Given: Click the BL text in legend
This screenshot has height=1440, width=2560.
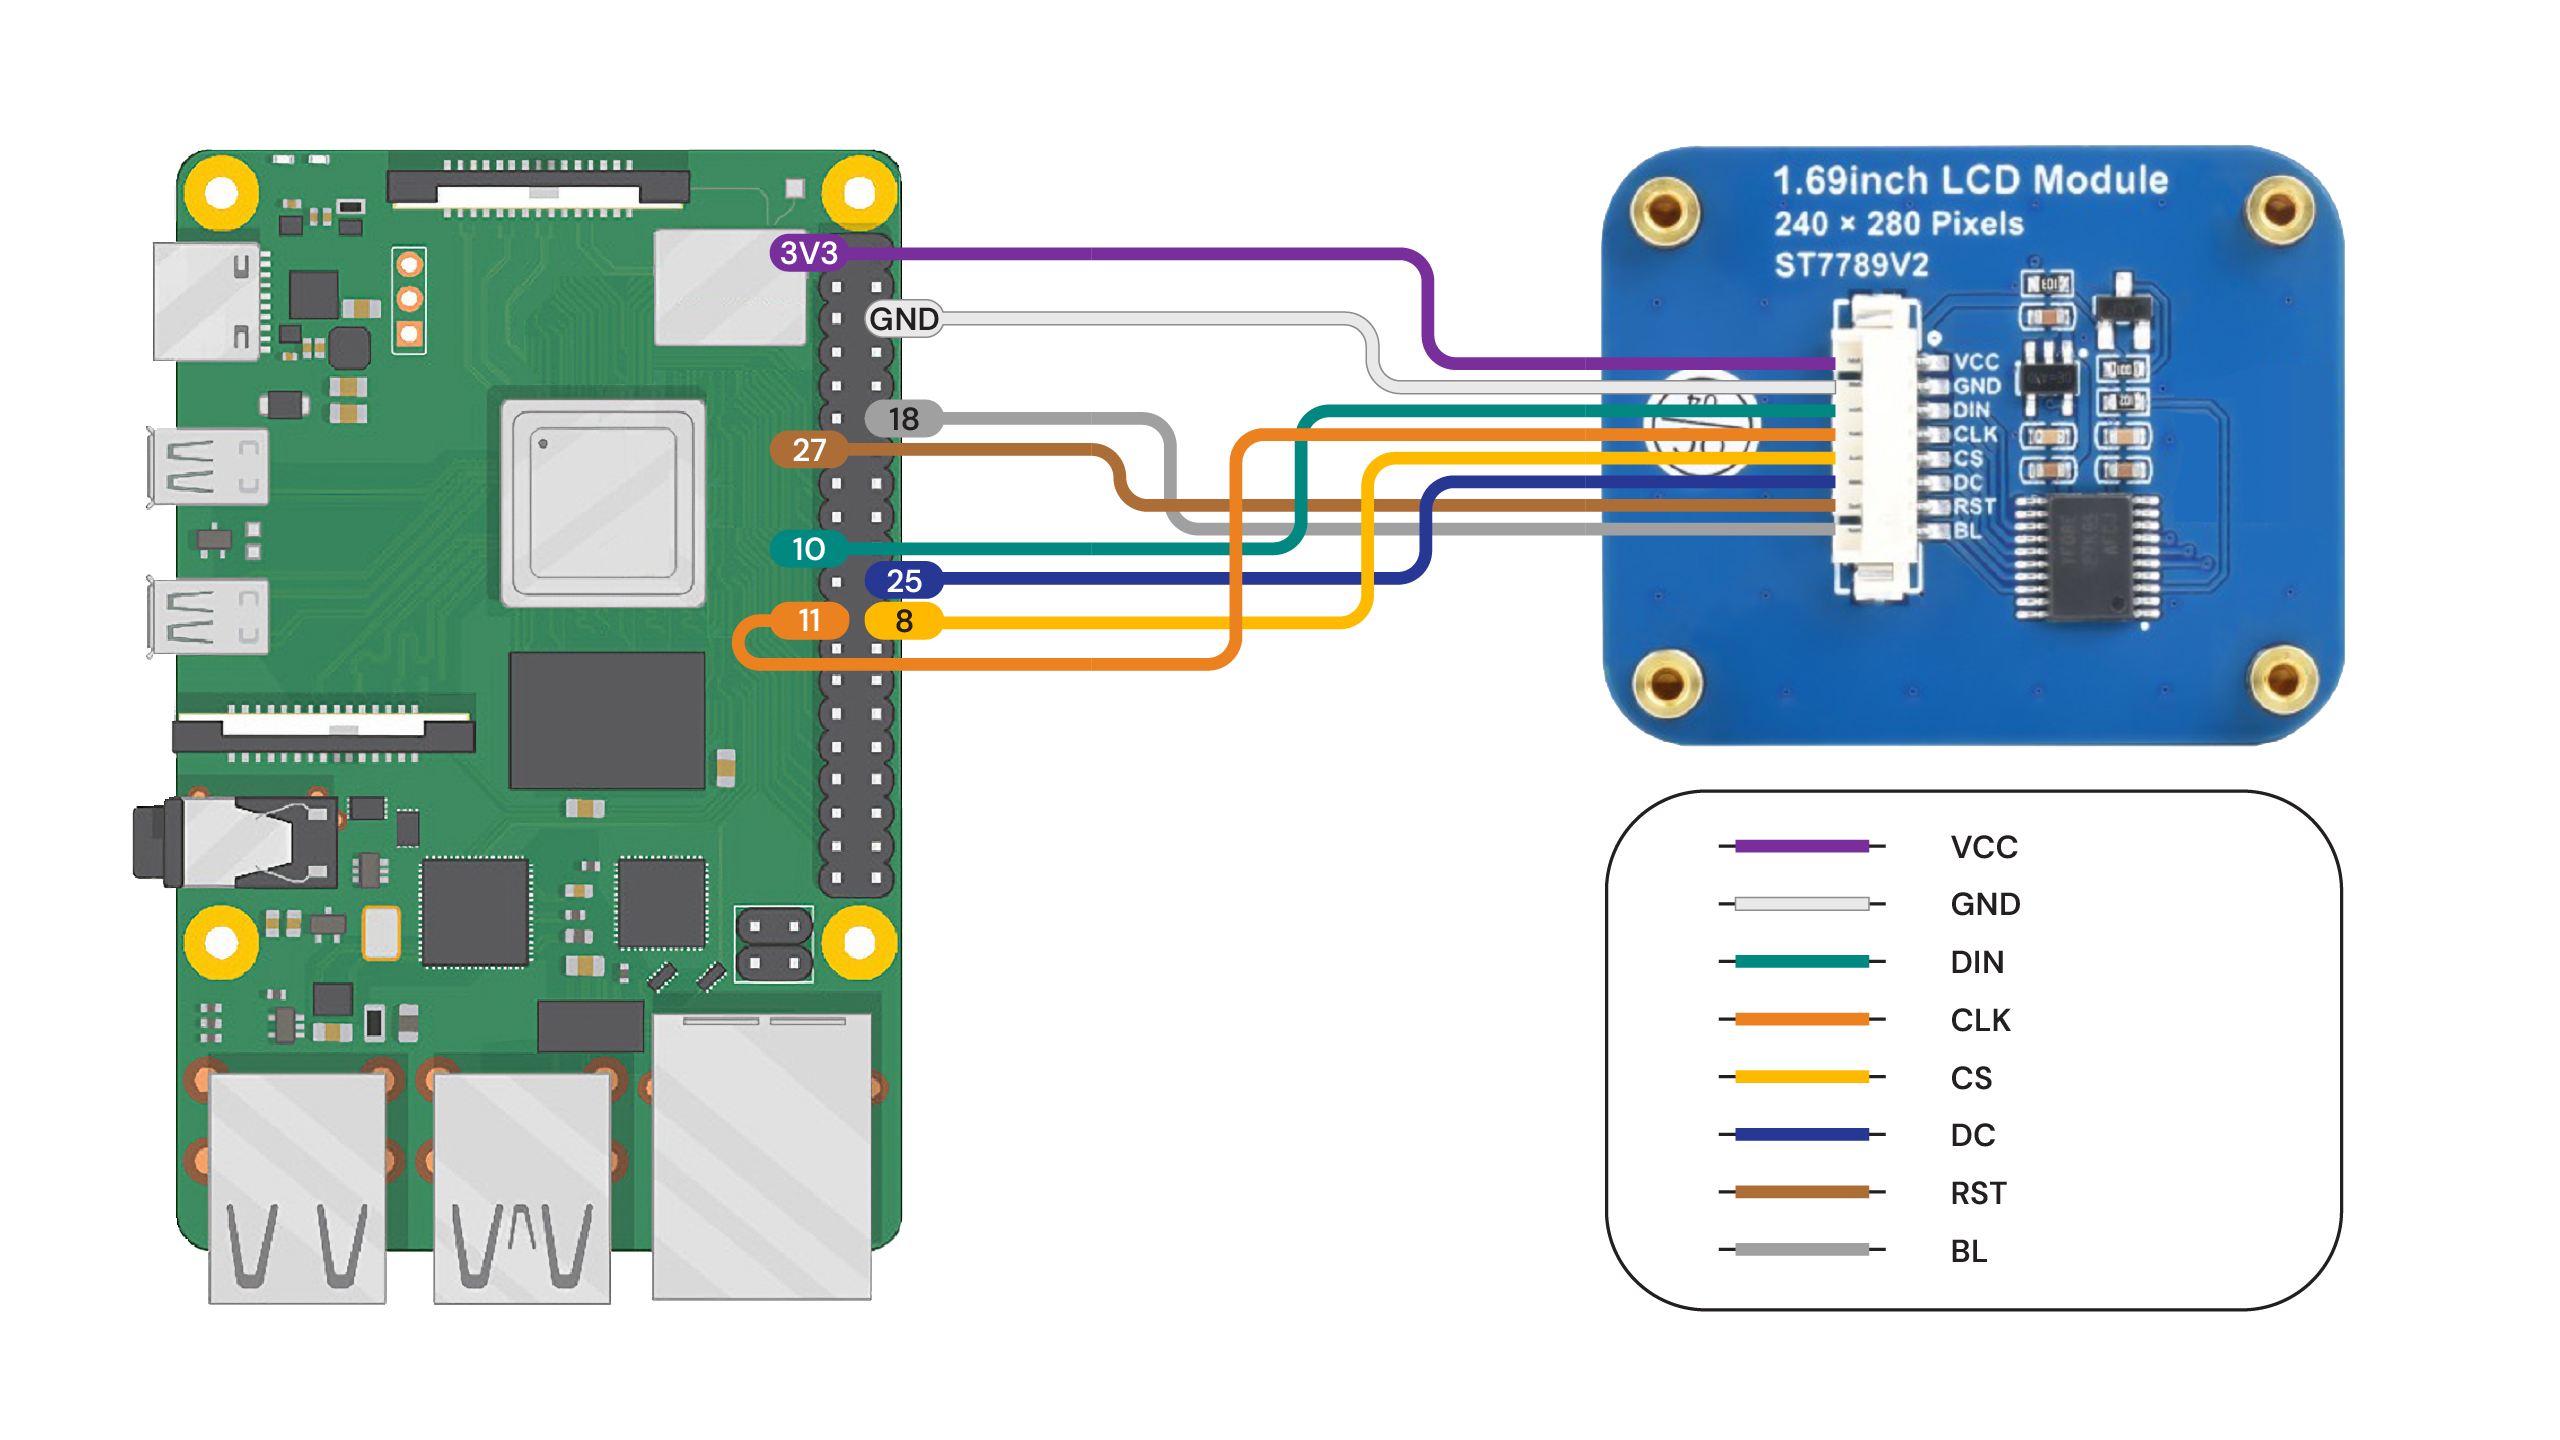Looking at the screenshot, I should 1968,1251.
